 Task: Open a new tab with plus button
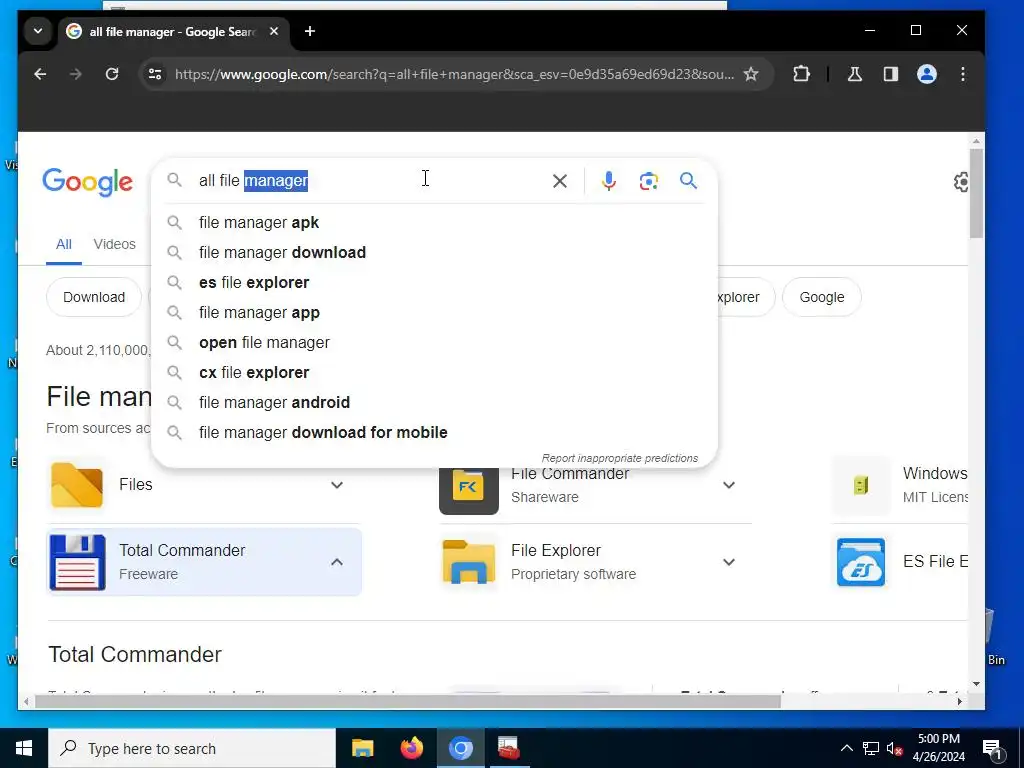310,31
